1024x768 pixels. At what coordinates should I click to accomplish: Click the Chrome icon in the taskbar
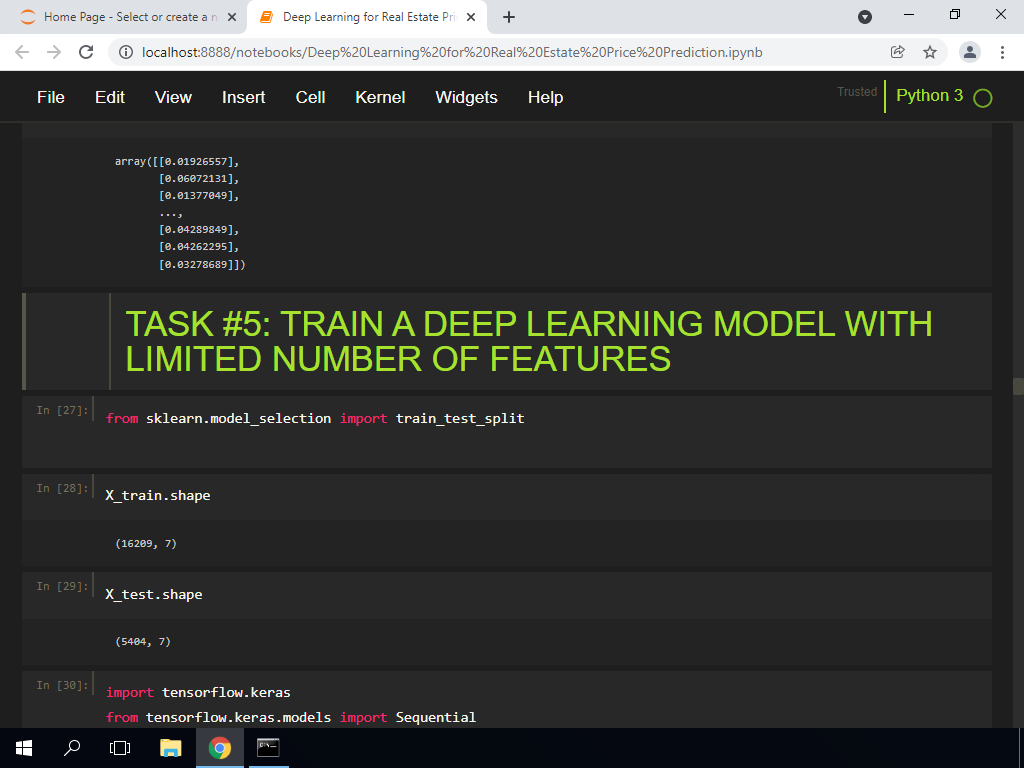click(219, 748)
